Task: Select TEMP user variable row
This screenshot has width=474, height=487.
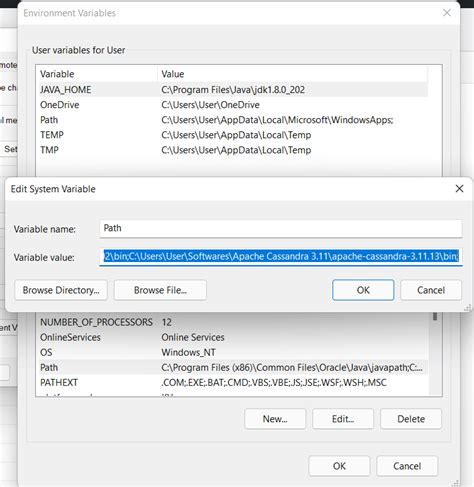Action: pos(233,135)
